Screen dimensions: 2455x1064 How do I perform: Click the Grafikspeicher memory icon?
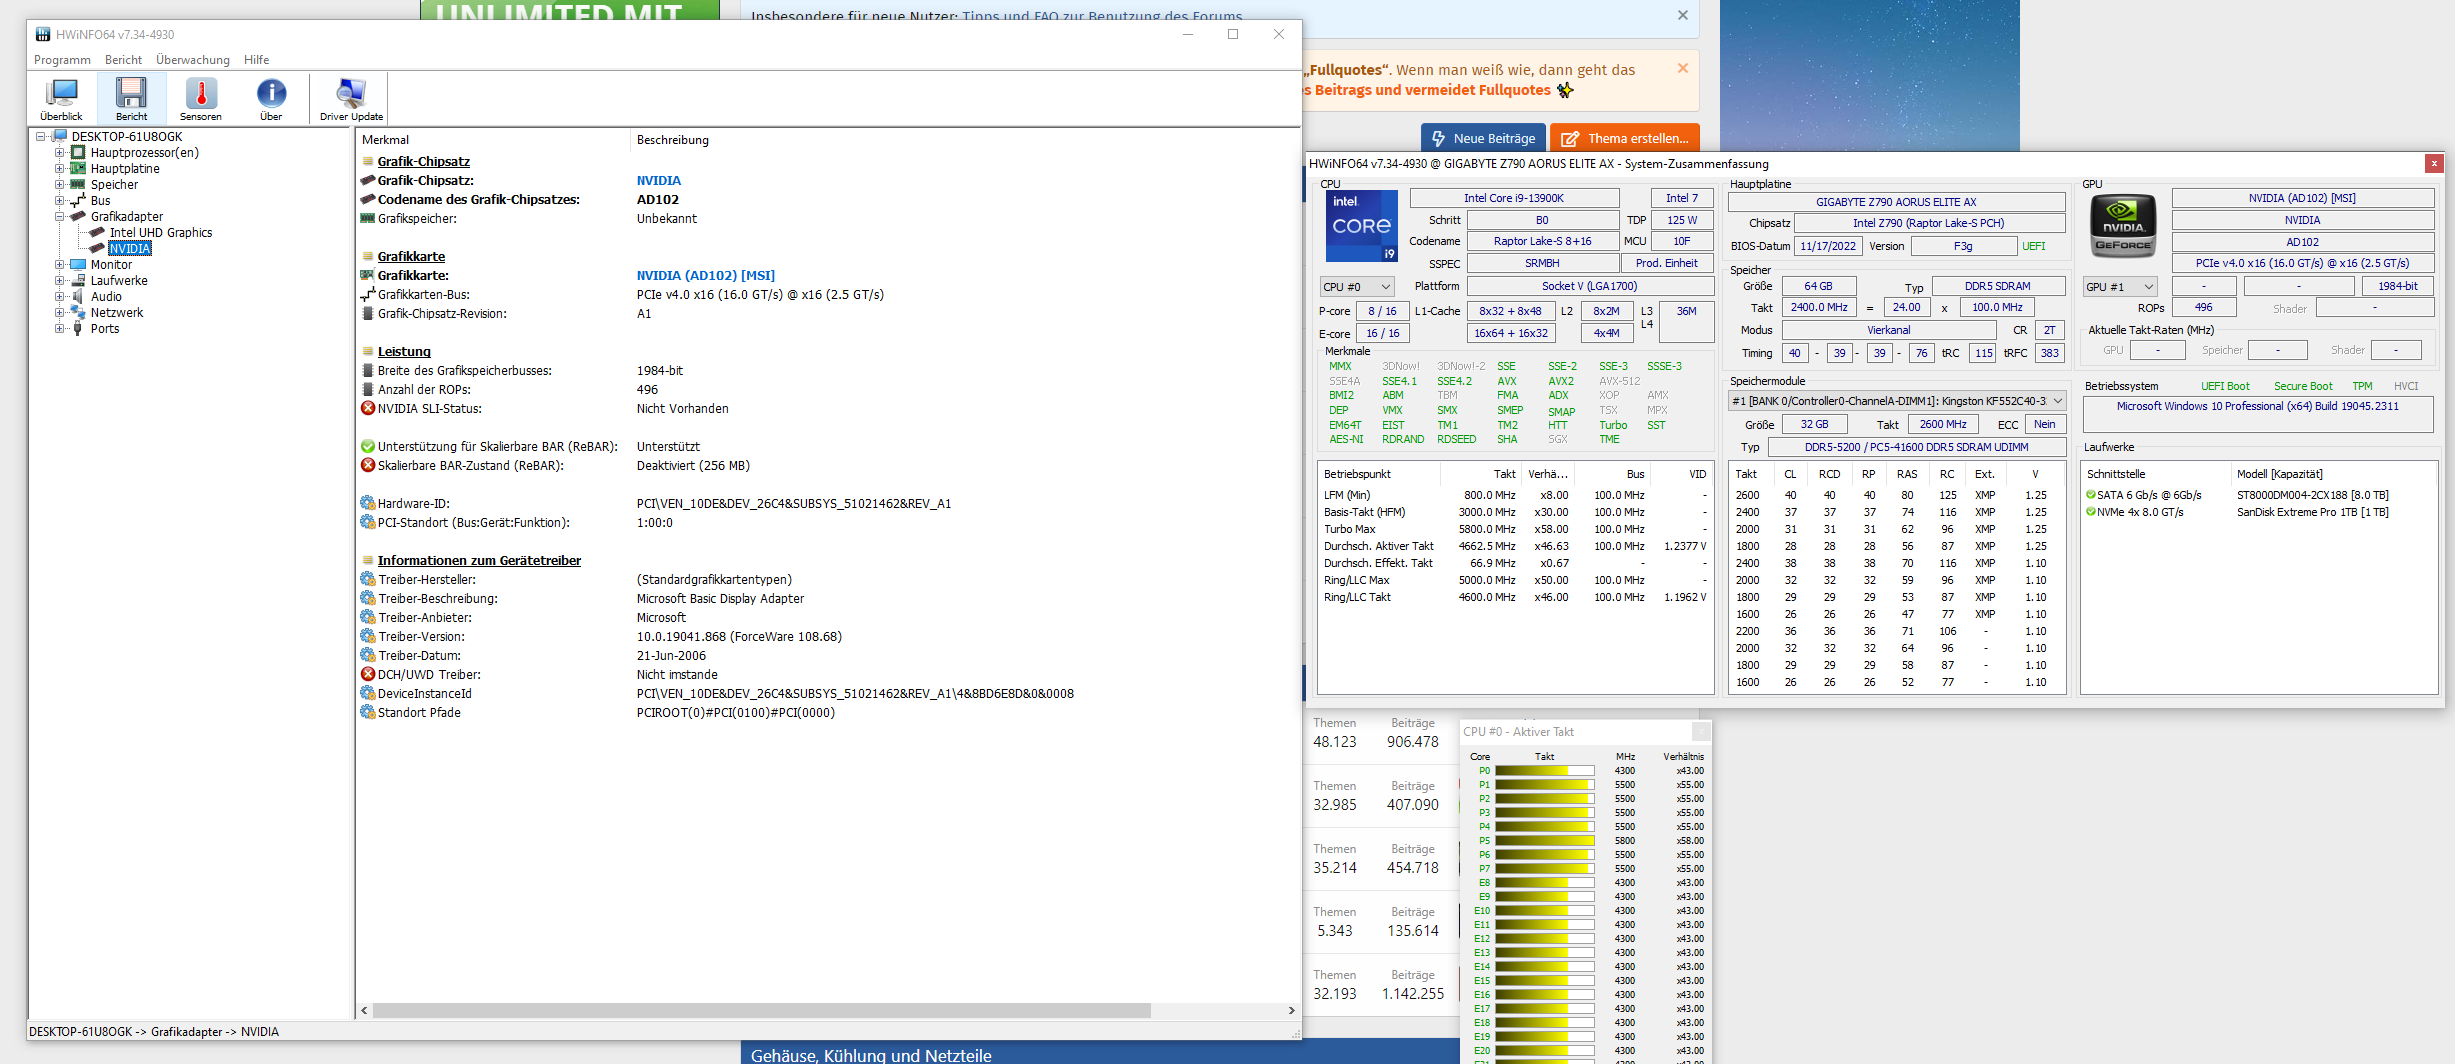click(368, 218)
